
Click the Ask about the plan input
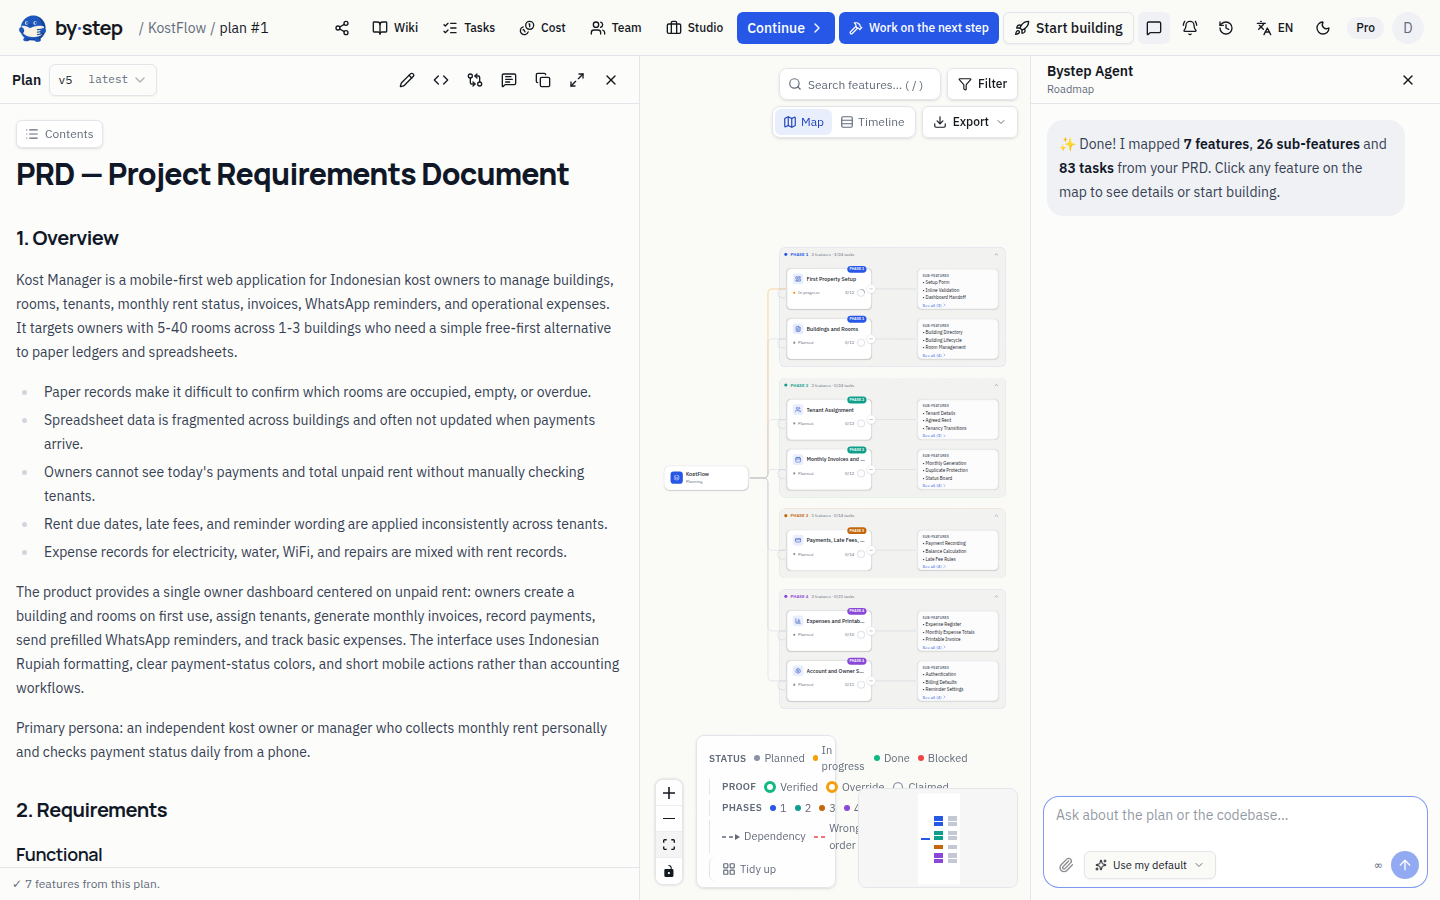(1235, 816)
